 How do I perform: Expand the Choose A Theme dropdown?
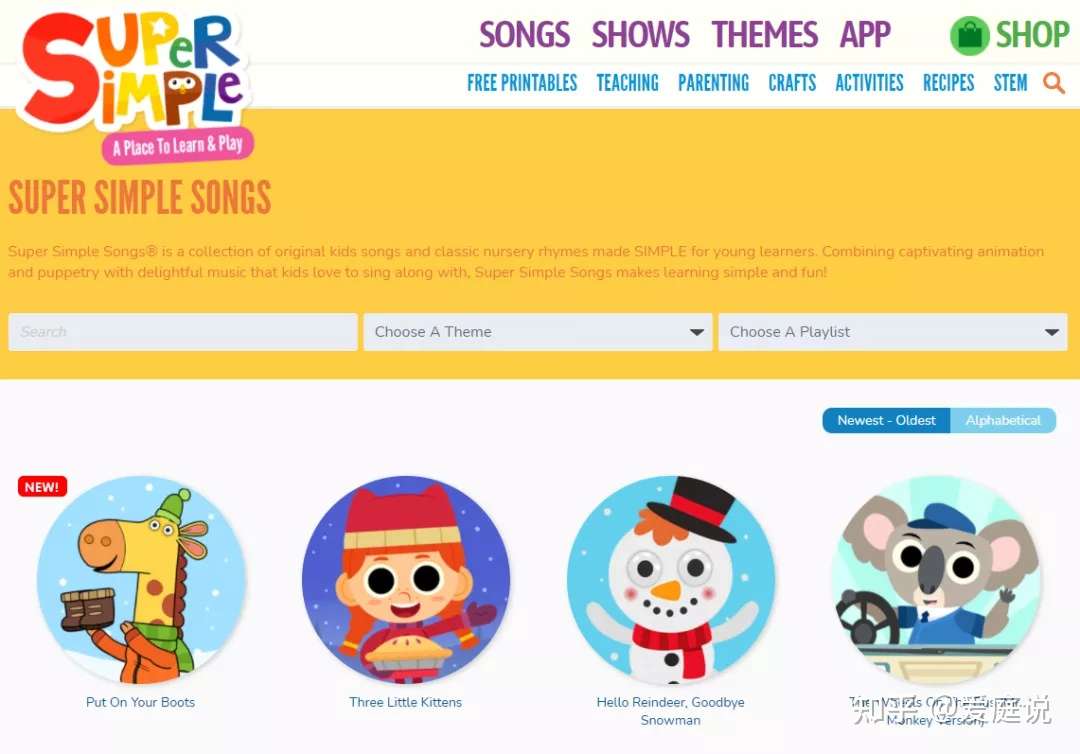pyautogui.click(x=538, y=332)
